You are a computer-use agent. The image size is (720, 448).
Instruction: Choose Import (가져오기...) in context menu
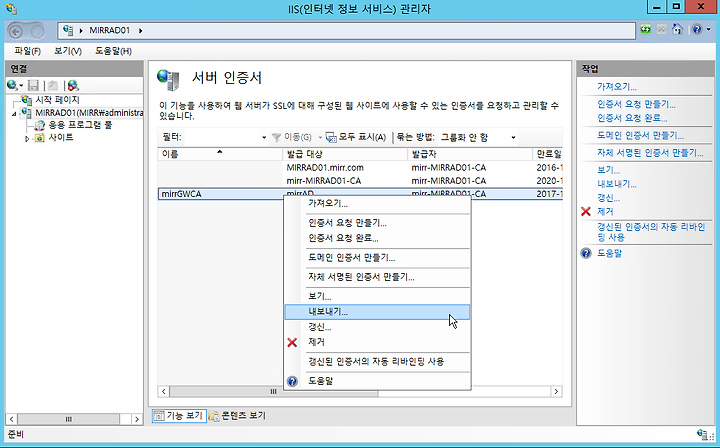377,203
